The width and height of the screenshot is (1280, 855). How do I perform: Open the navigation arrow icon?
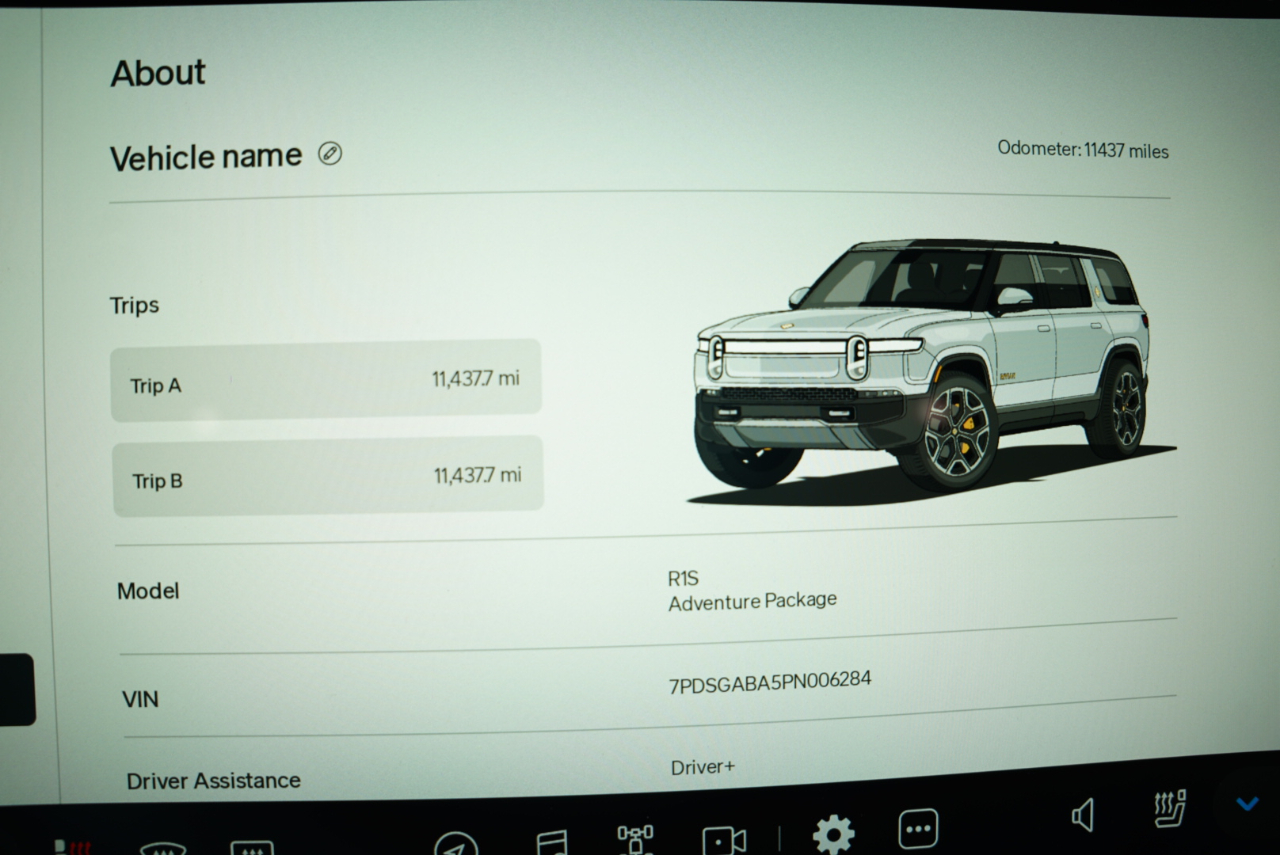pos(455,843)
